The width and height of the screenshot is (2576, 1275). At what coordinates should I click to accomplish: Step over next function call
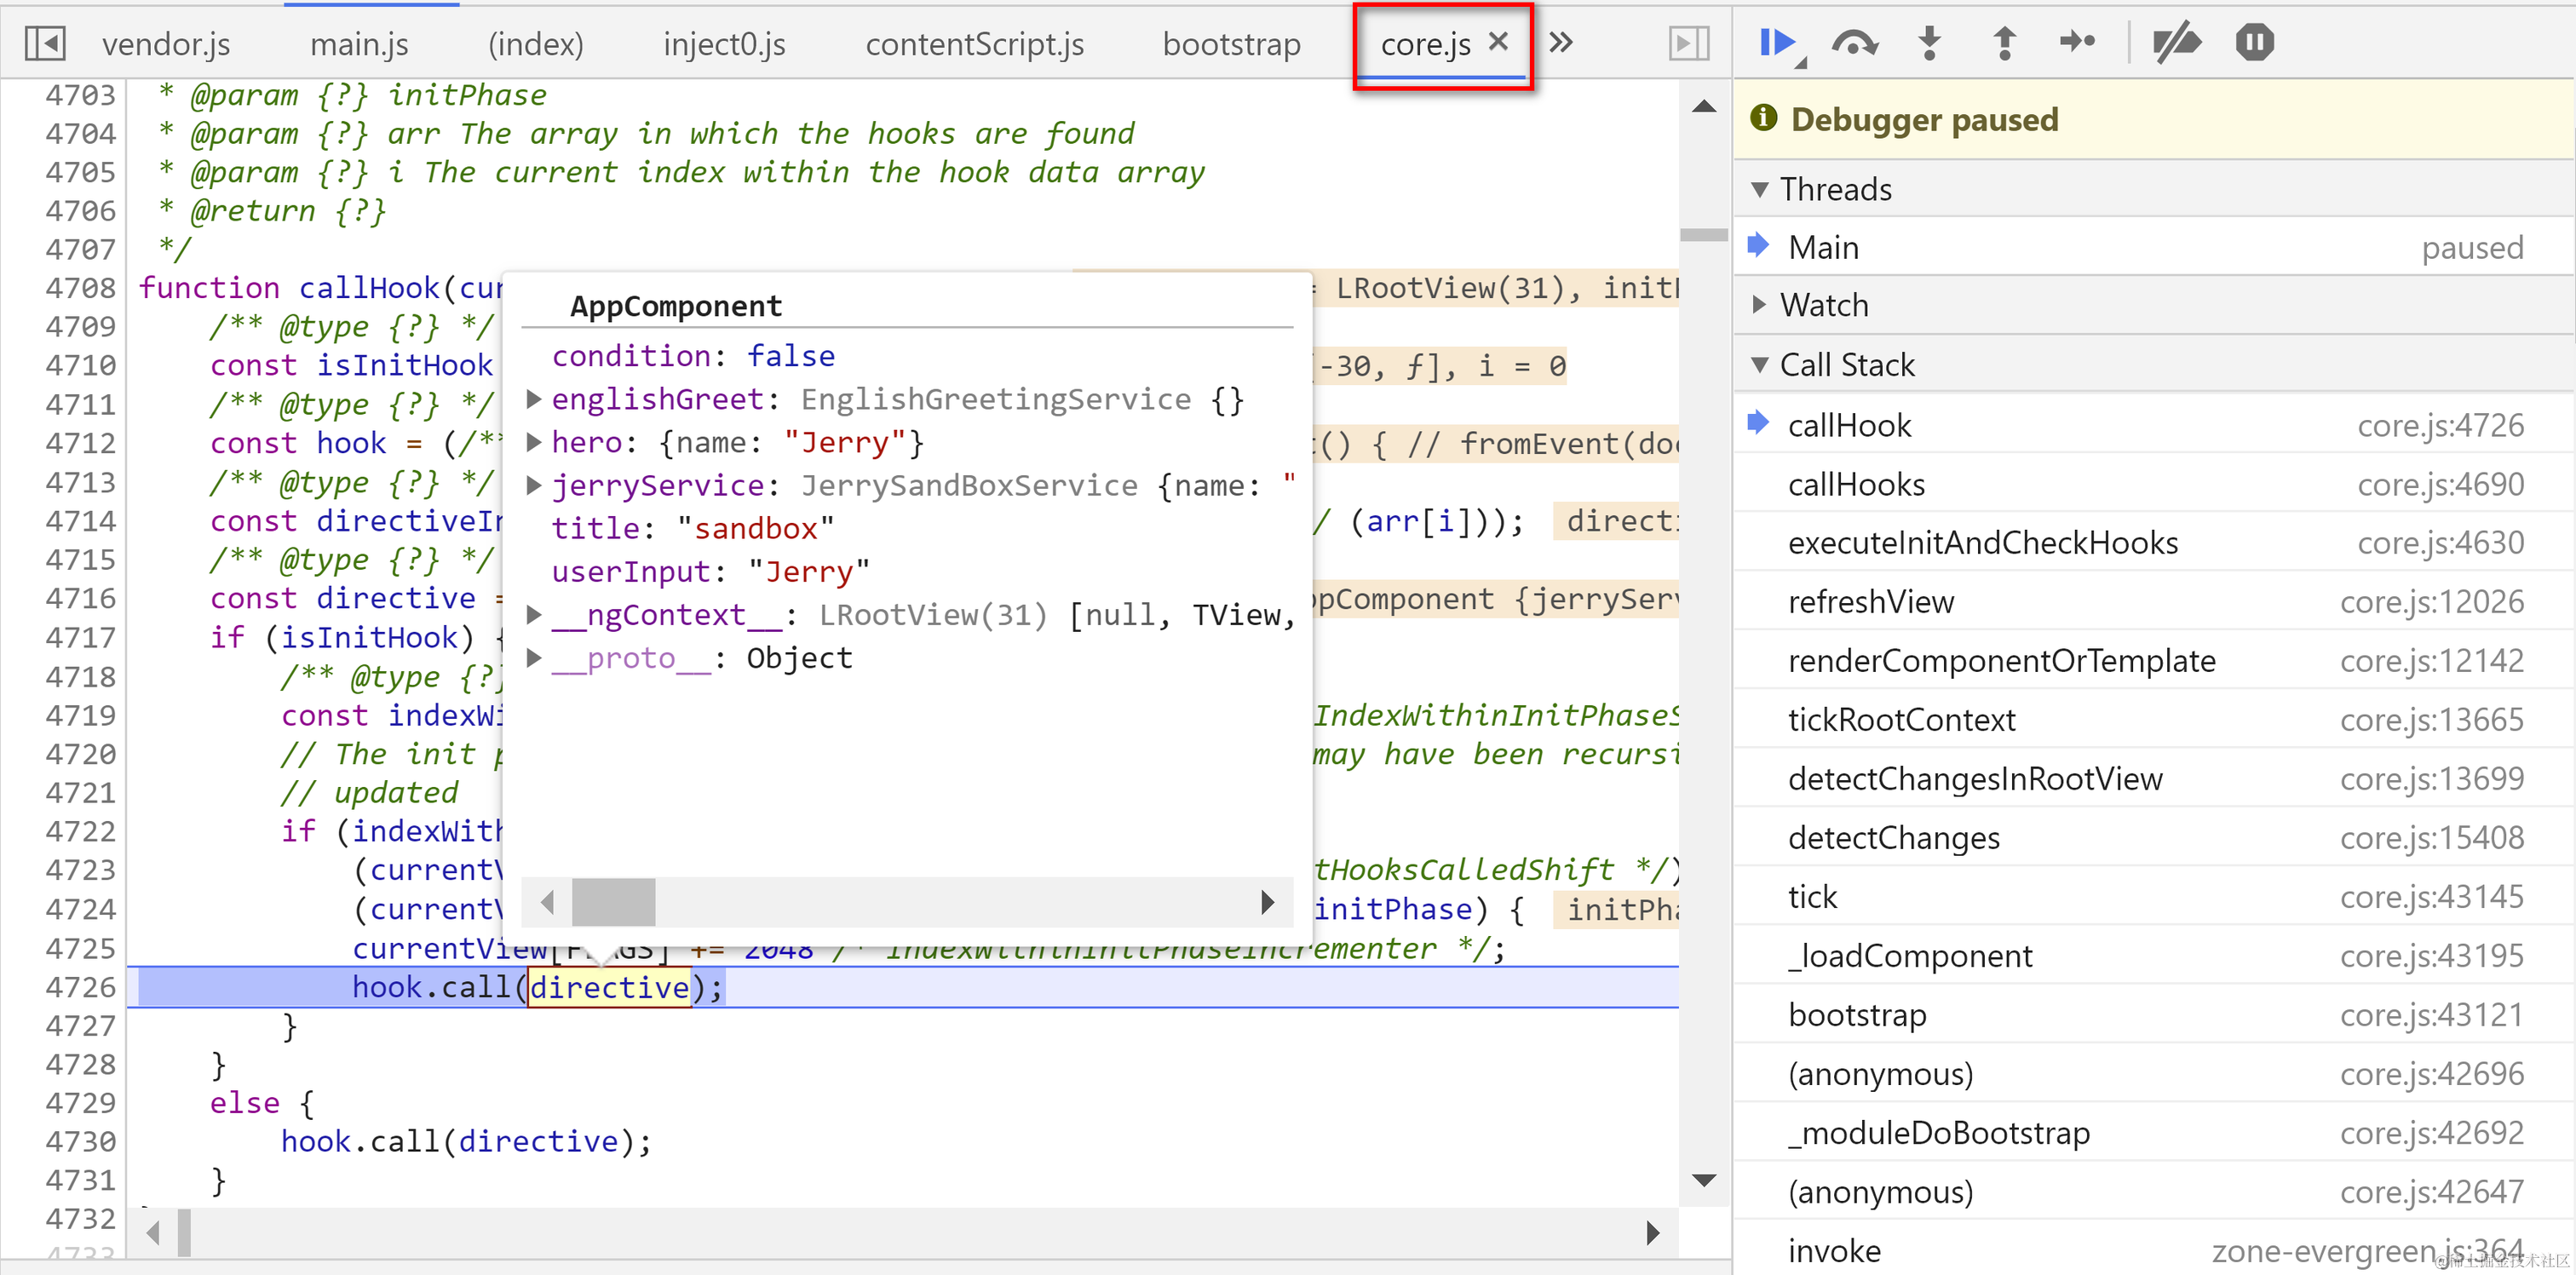point(1854,43)
